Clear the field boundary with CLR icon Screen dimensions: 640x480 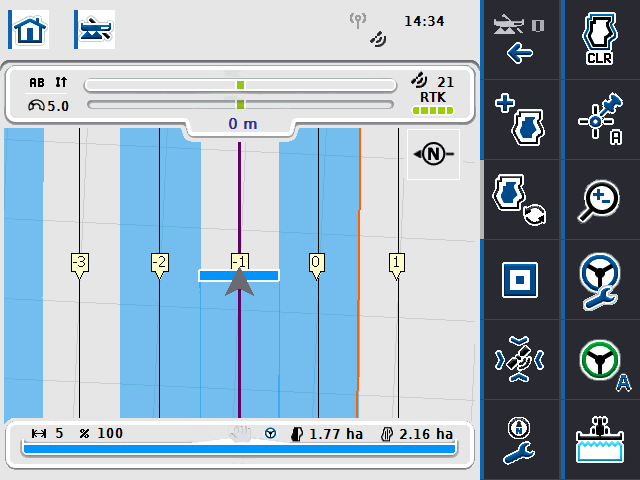pyautogui.click(x=600, y=40)
